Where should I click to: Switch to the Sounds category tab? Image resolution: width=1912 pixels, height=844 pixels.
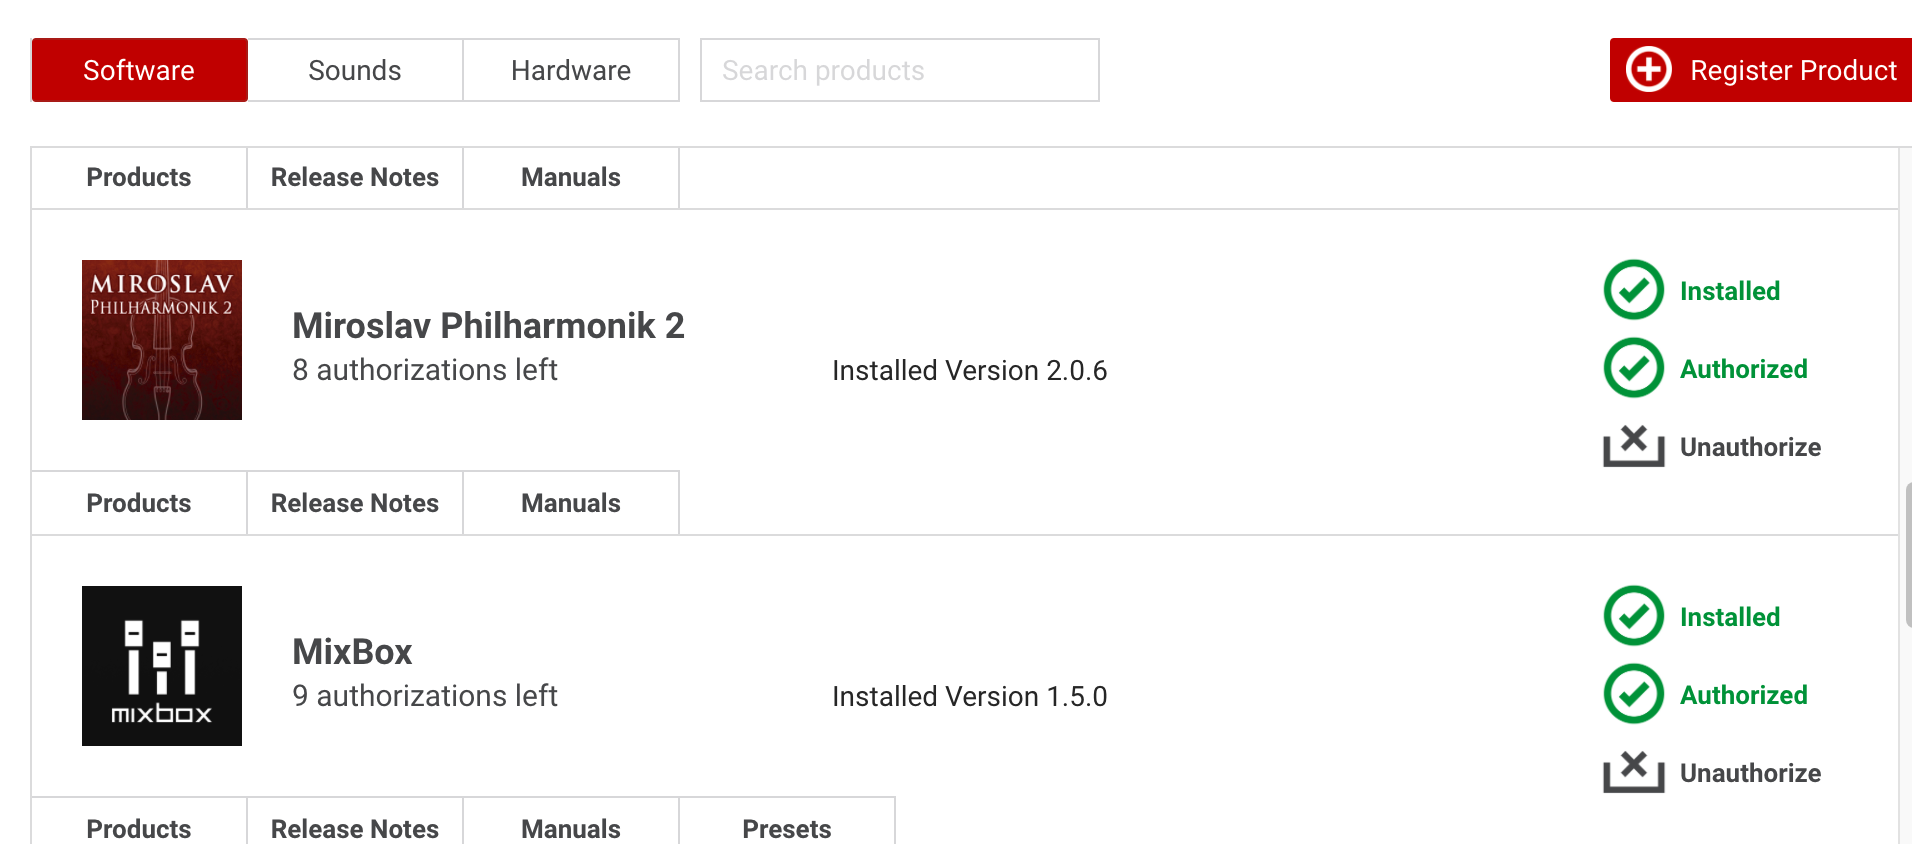(x=355, y=70)
